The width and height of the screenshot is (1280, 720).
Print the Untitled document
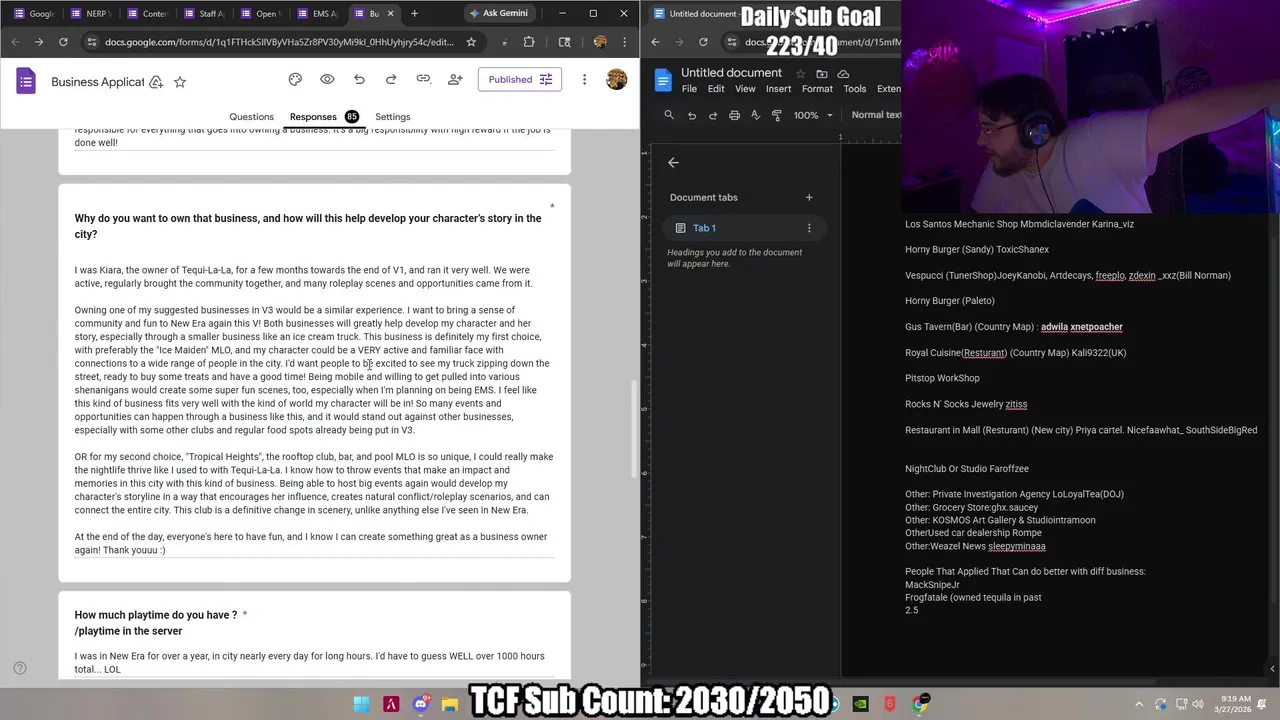coord(734,115)
